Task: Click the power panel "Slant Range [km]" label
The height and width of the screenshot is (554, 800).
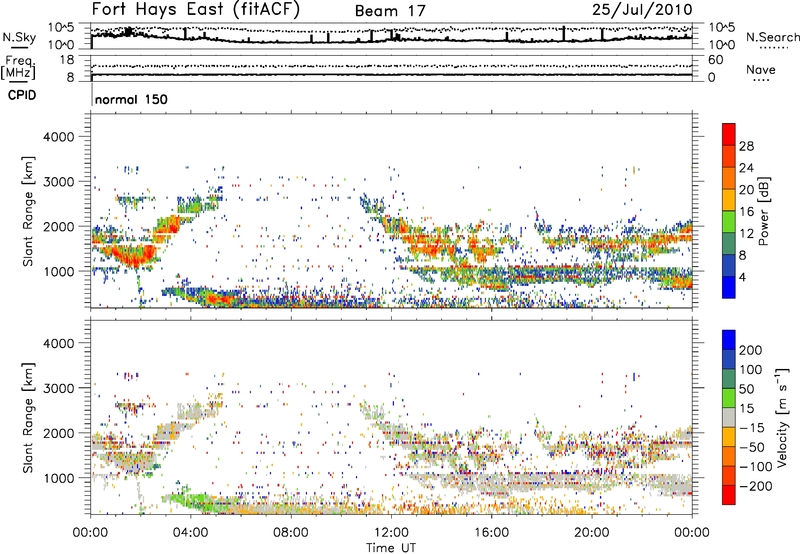Action: coord(28,211)
